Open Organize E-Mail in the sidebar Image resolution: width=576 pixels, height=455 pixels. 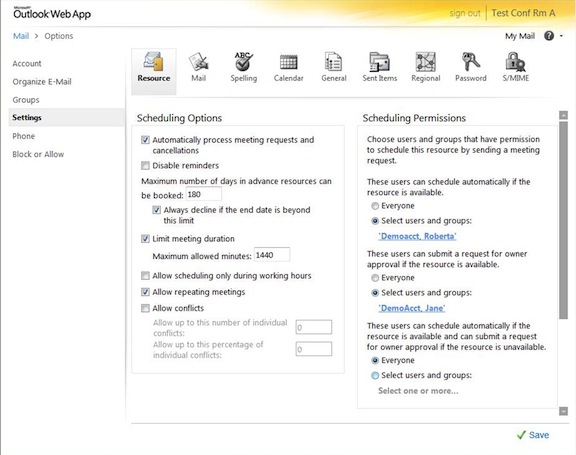point(42,82)
